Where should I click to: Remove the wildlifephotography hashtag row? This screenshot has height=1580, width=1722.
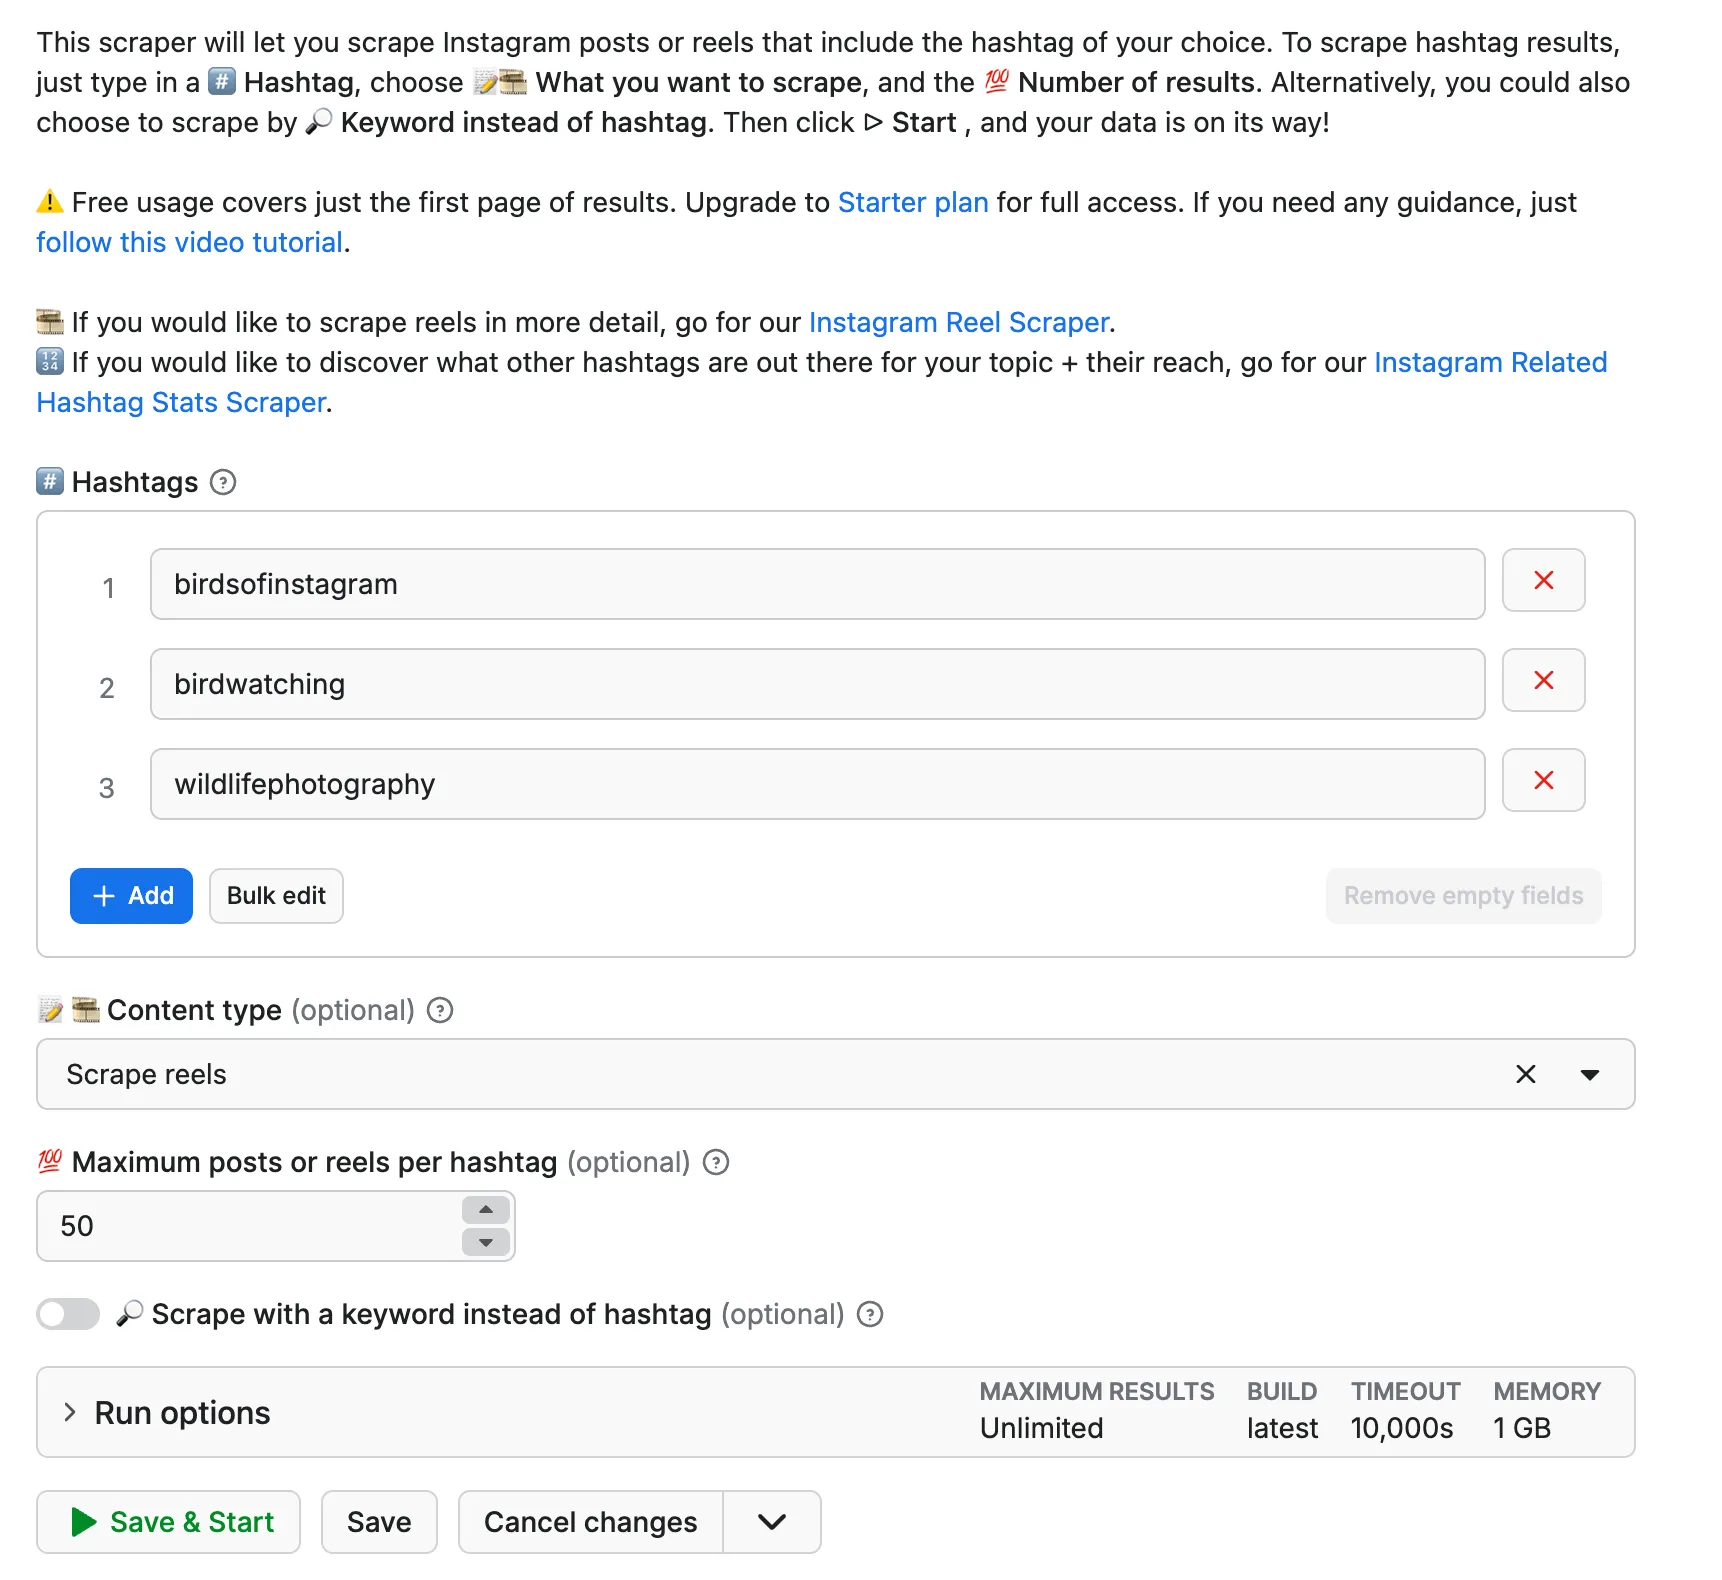(1543, 780)
